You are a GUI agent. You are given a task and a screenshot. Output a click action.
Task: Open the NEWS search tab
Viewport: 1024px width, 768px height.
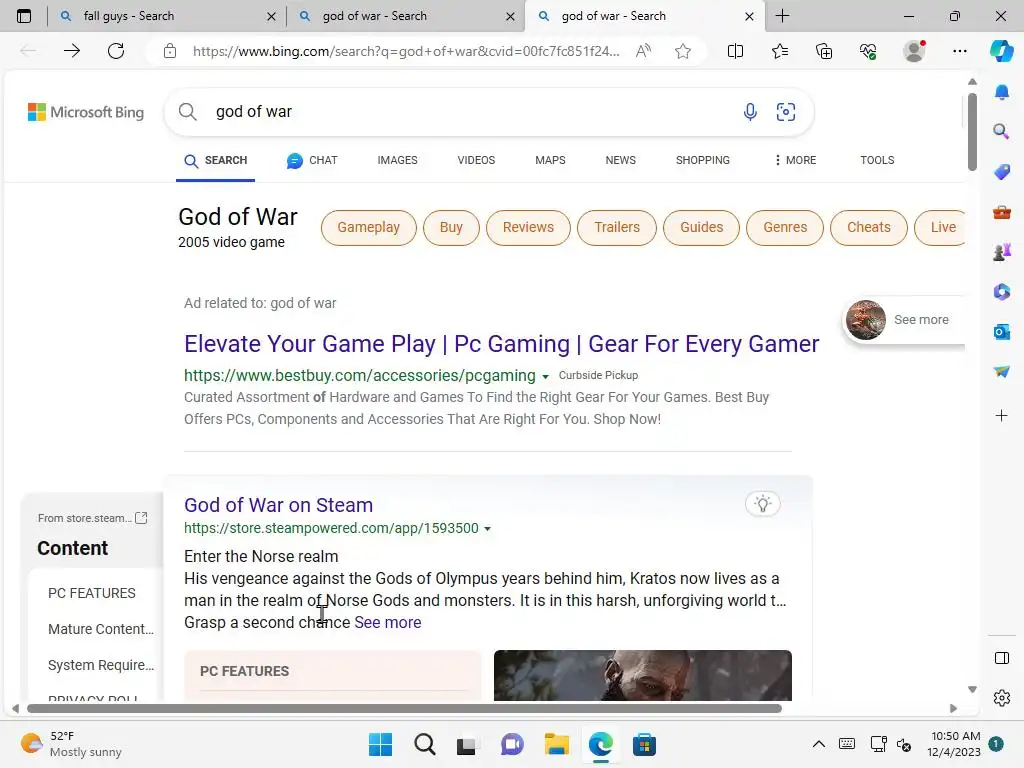pos(620,160)
